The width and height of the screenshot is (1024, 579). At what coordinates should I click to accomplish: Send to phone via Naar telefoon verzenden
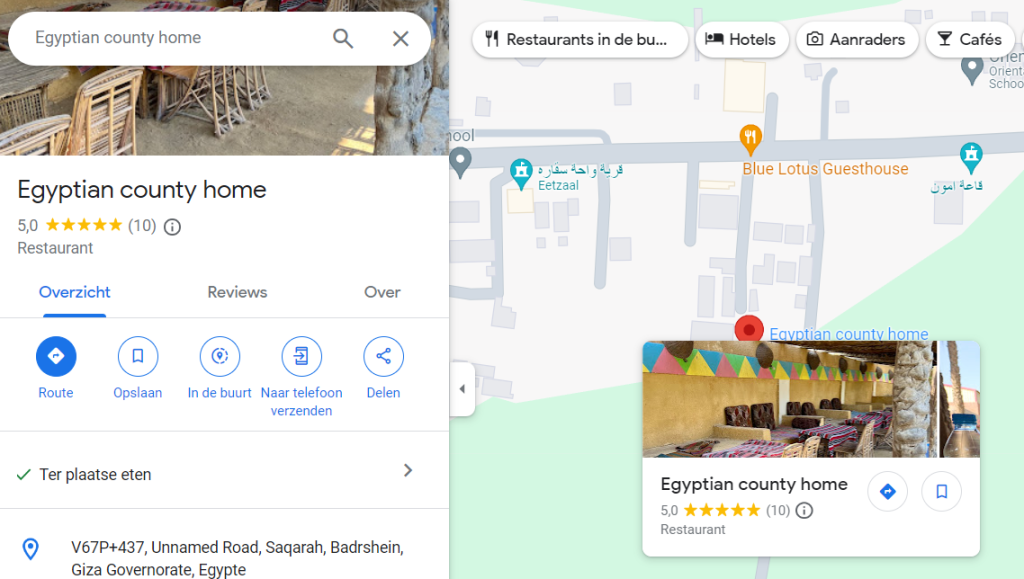pyautogui.click(x=301, y=356)
